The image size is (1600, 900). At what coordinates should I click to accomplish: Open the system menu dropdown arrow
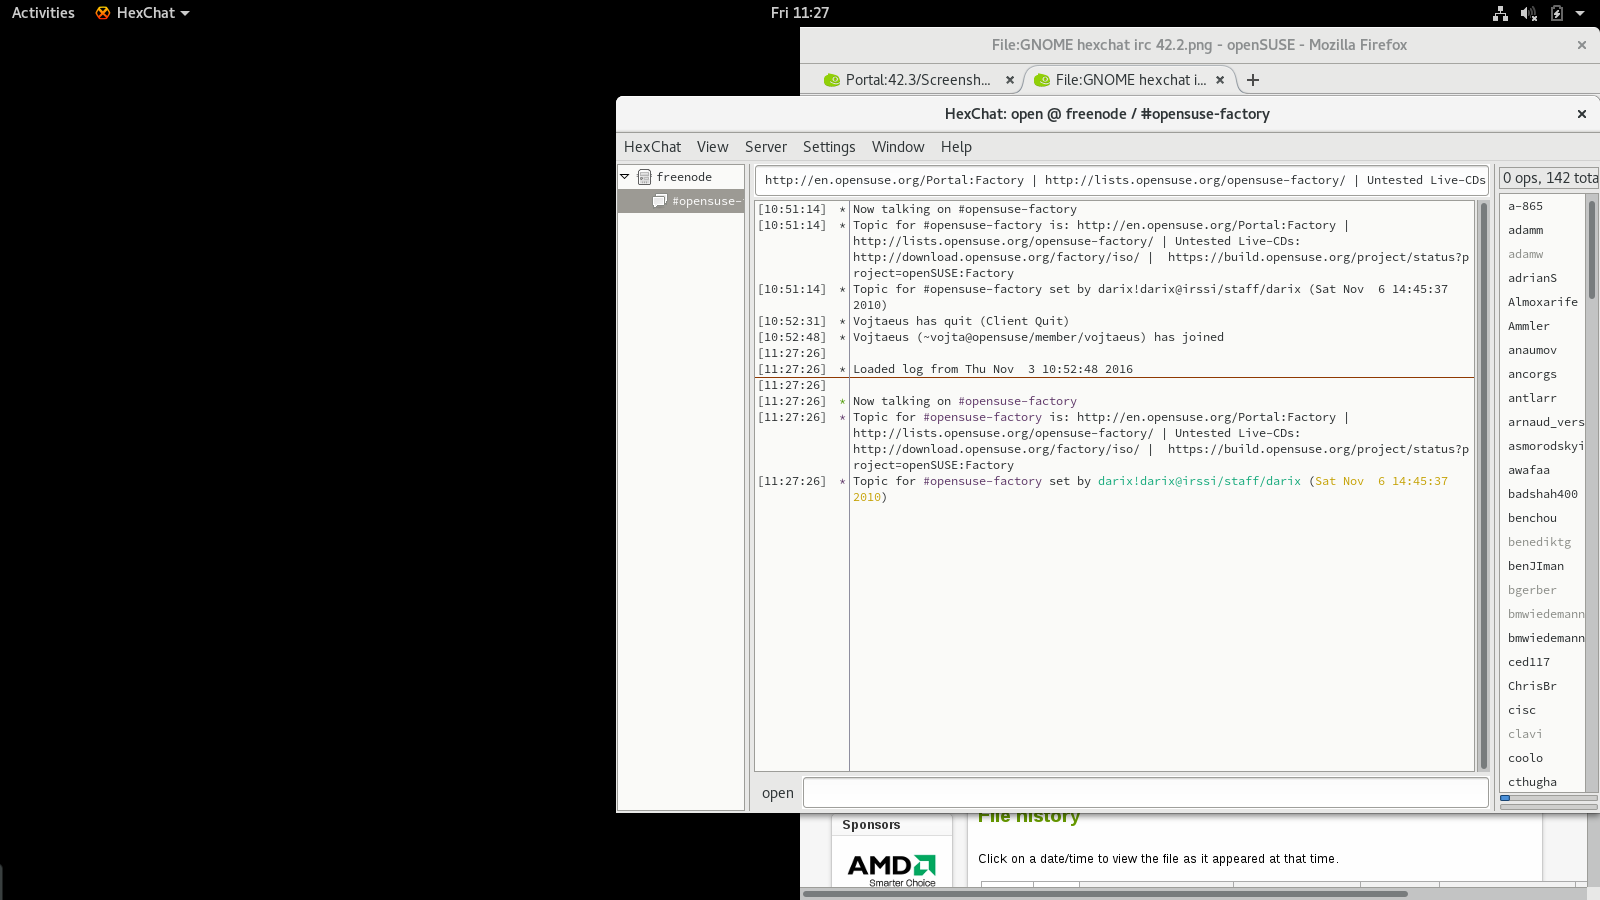[1580, 13]
